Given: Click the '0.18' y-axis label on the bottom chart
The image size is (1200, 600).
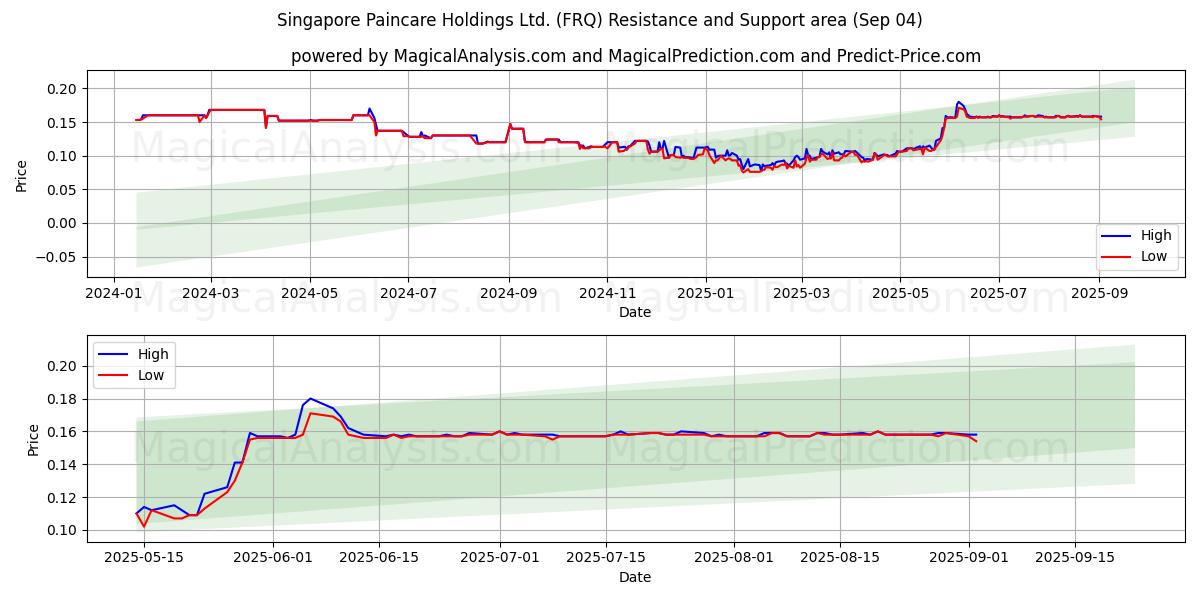Looking at the screenshot, I should click(x=63, y=399).
